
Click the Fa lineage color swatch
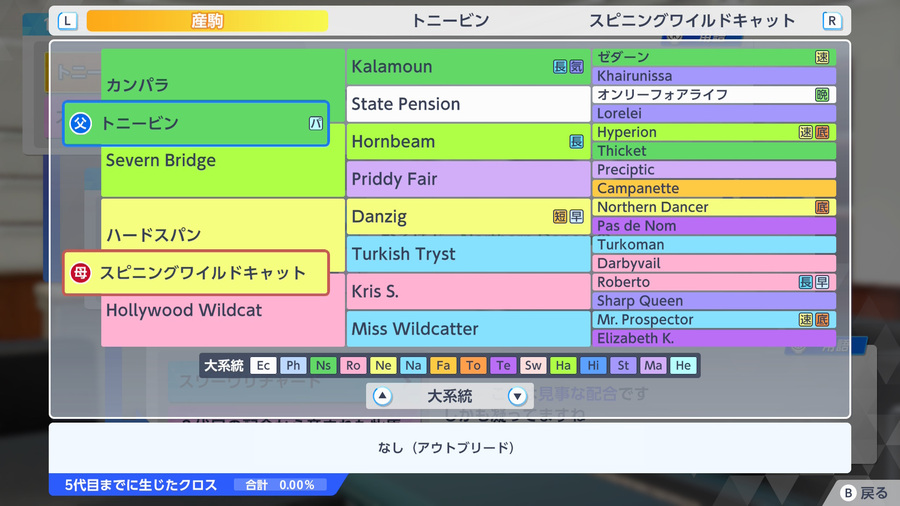pyautogui.click(x=443, y=365)
